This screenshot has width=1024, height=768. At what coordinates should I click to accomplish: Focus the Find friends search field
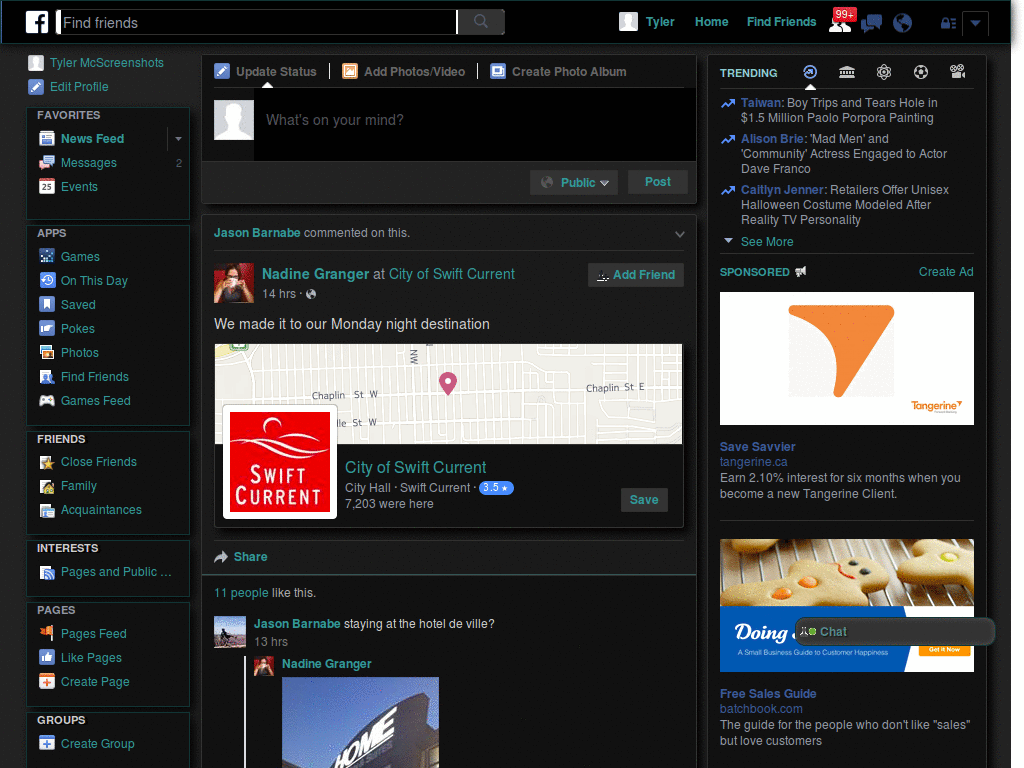tap(257, 23)
